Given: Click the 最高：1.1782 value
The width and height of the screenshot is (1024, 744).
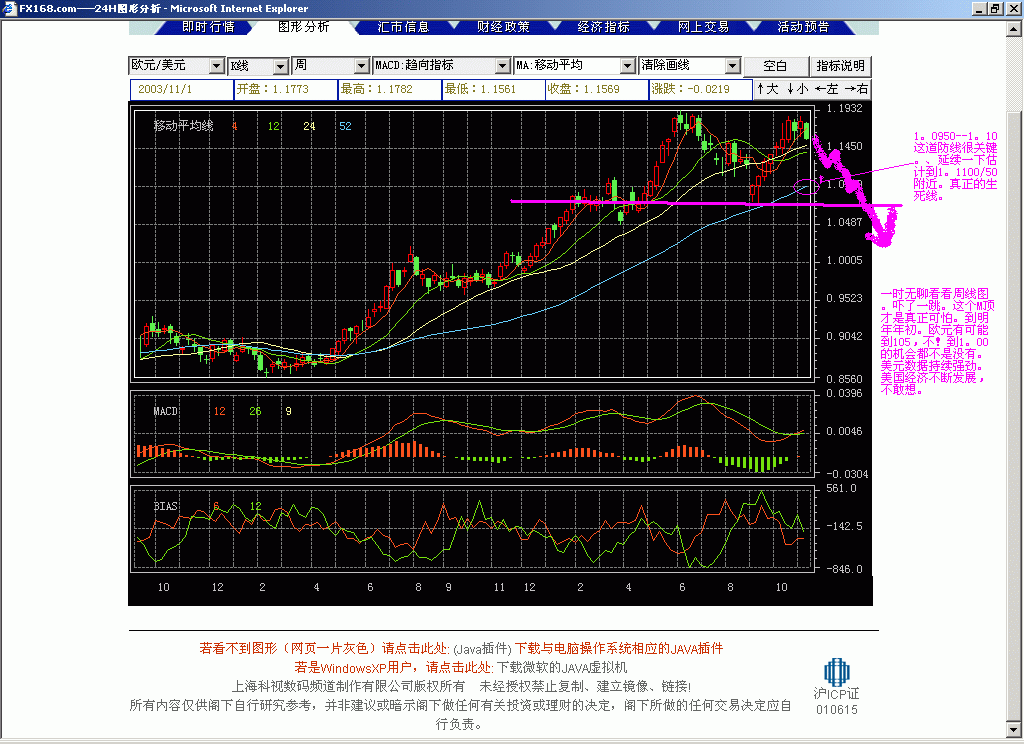Looking at the screenshot, I should [x=390, y=89].
